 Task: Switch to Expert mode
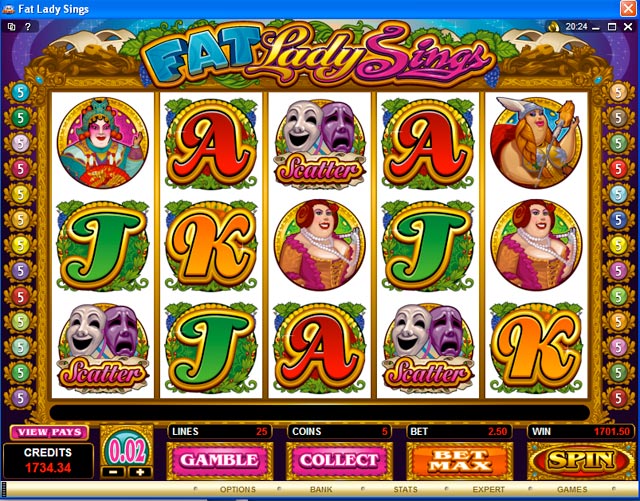point(489,489)
